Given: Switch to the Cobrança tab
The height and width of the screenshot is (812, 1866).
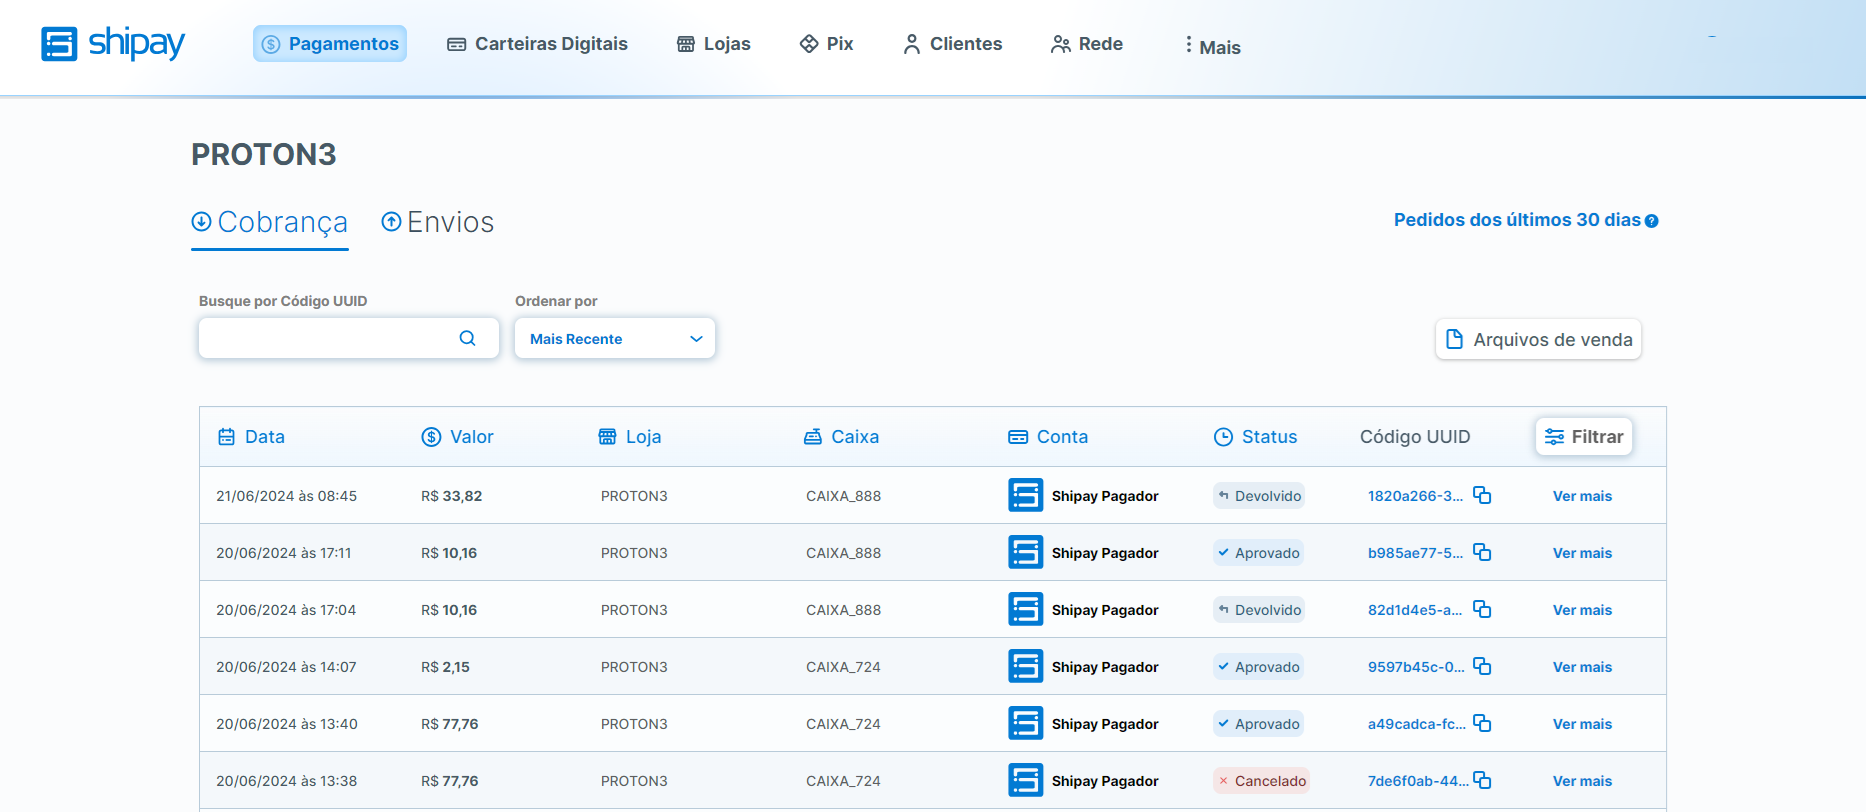Looking at the screenshot, I should (x=270, y=222).
